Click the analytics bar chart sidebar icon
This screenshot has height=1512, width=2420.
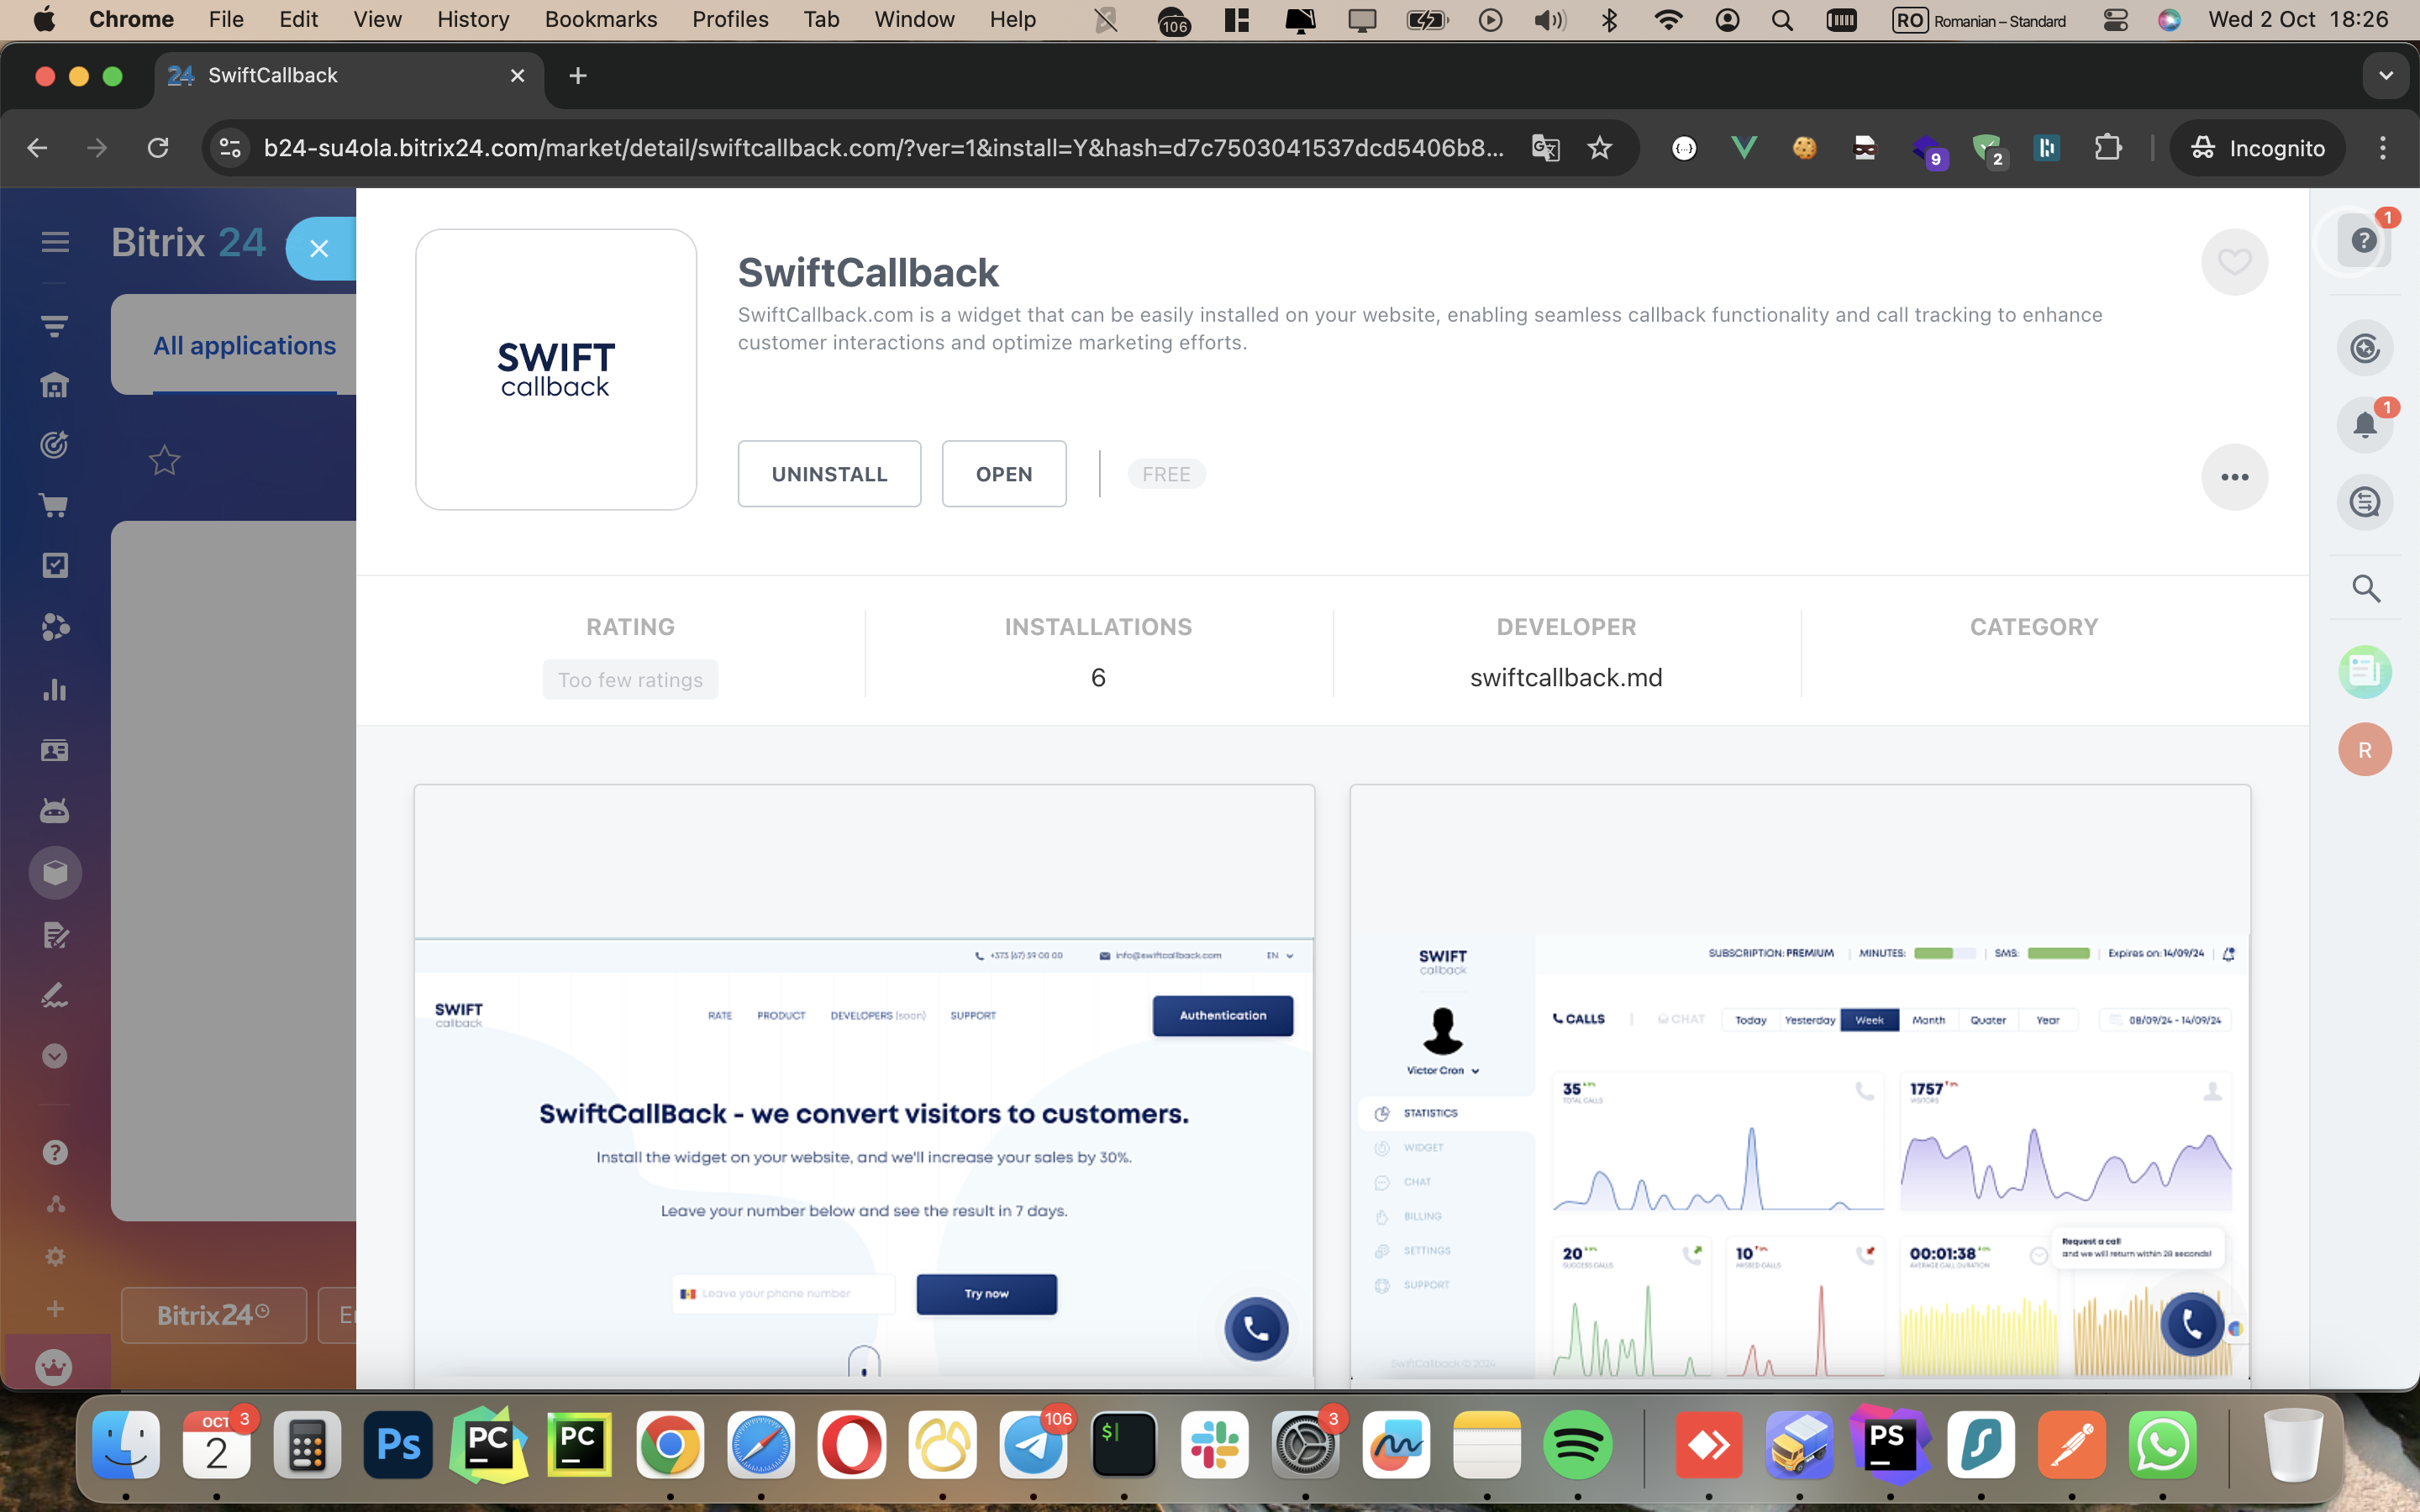[x=55, y=690]
